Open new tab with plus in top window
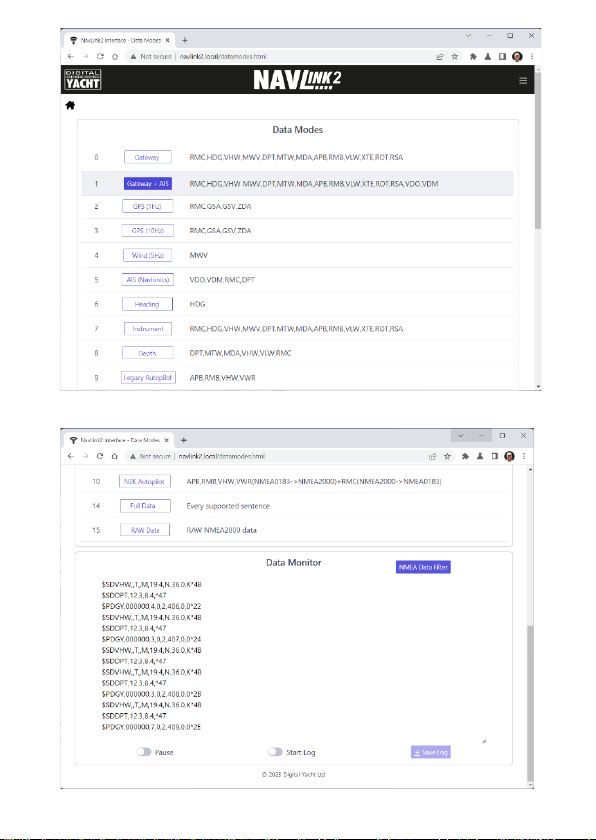This screenshot has width=596, height=840. (x=185, y=40)
